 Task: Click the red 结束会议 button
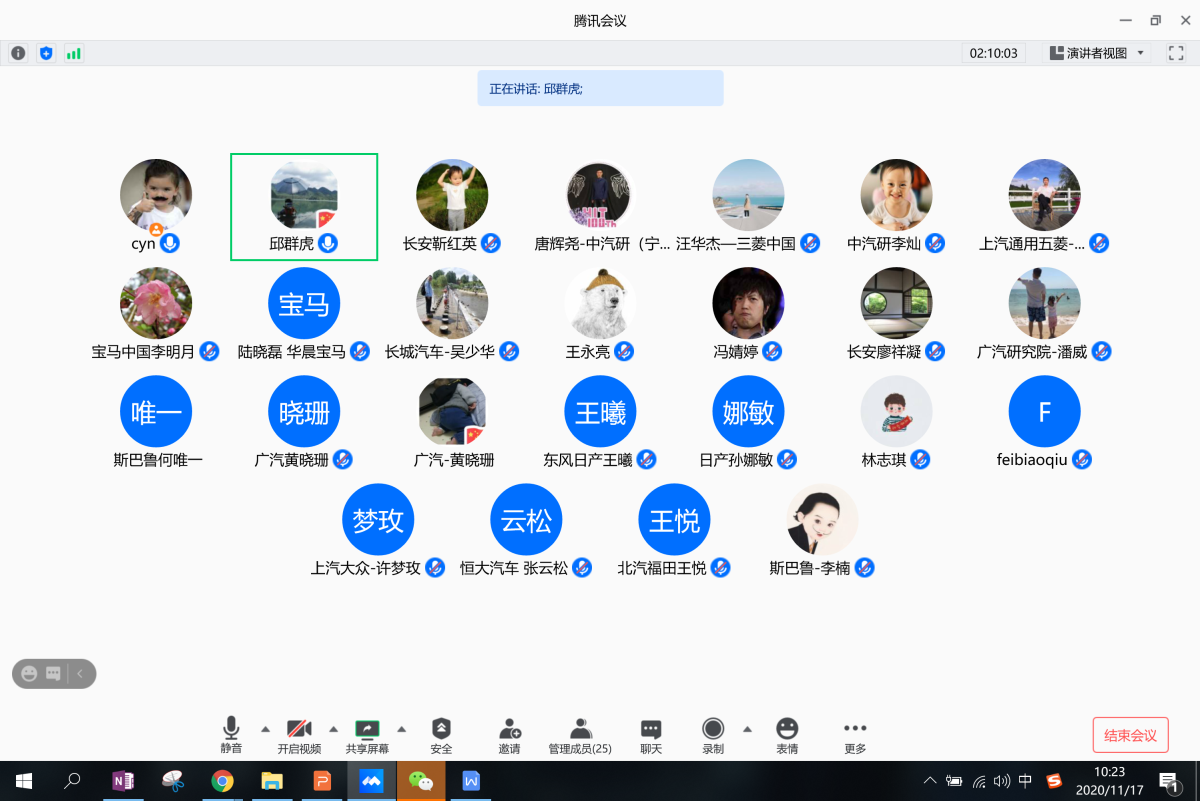click(x=1130, y=735)
